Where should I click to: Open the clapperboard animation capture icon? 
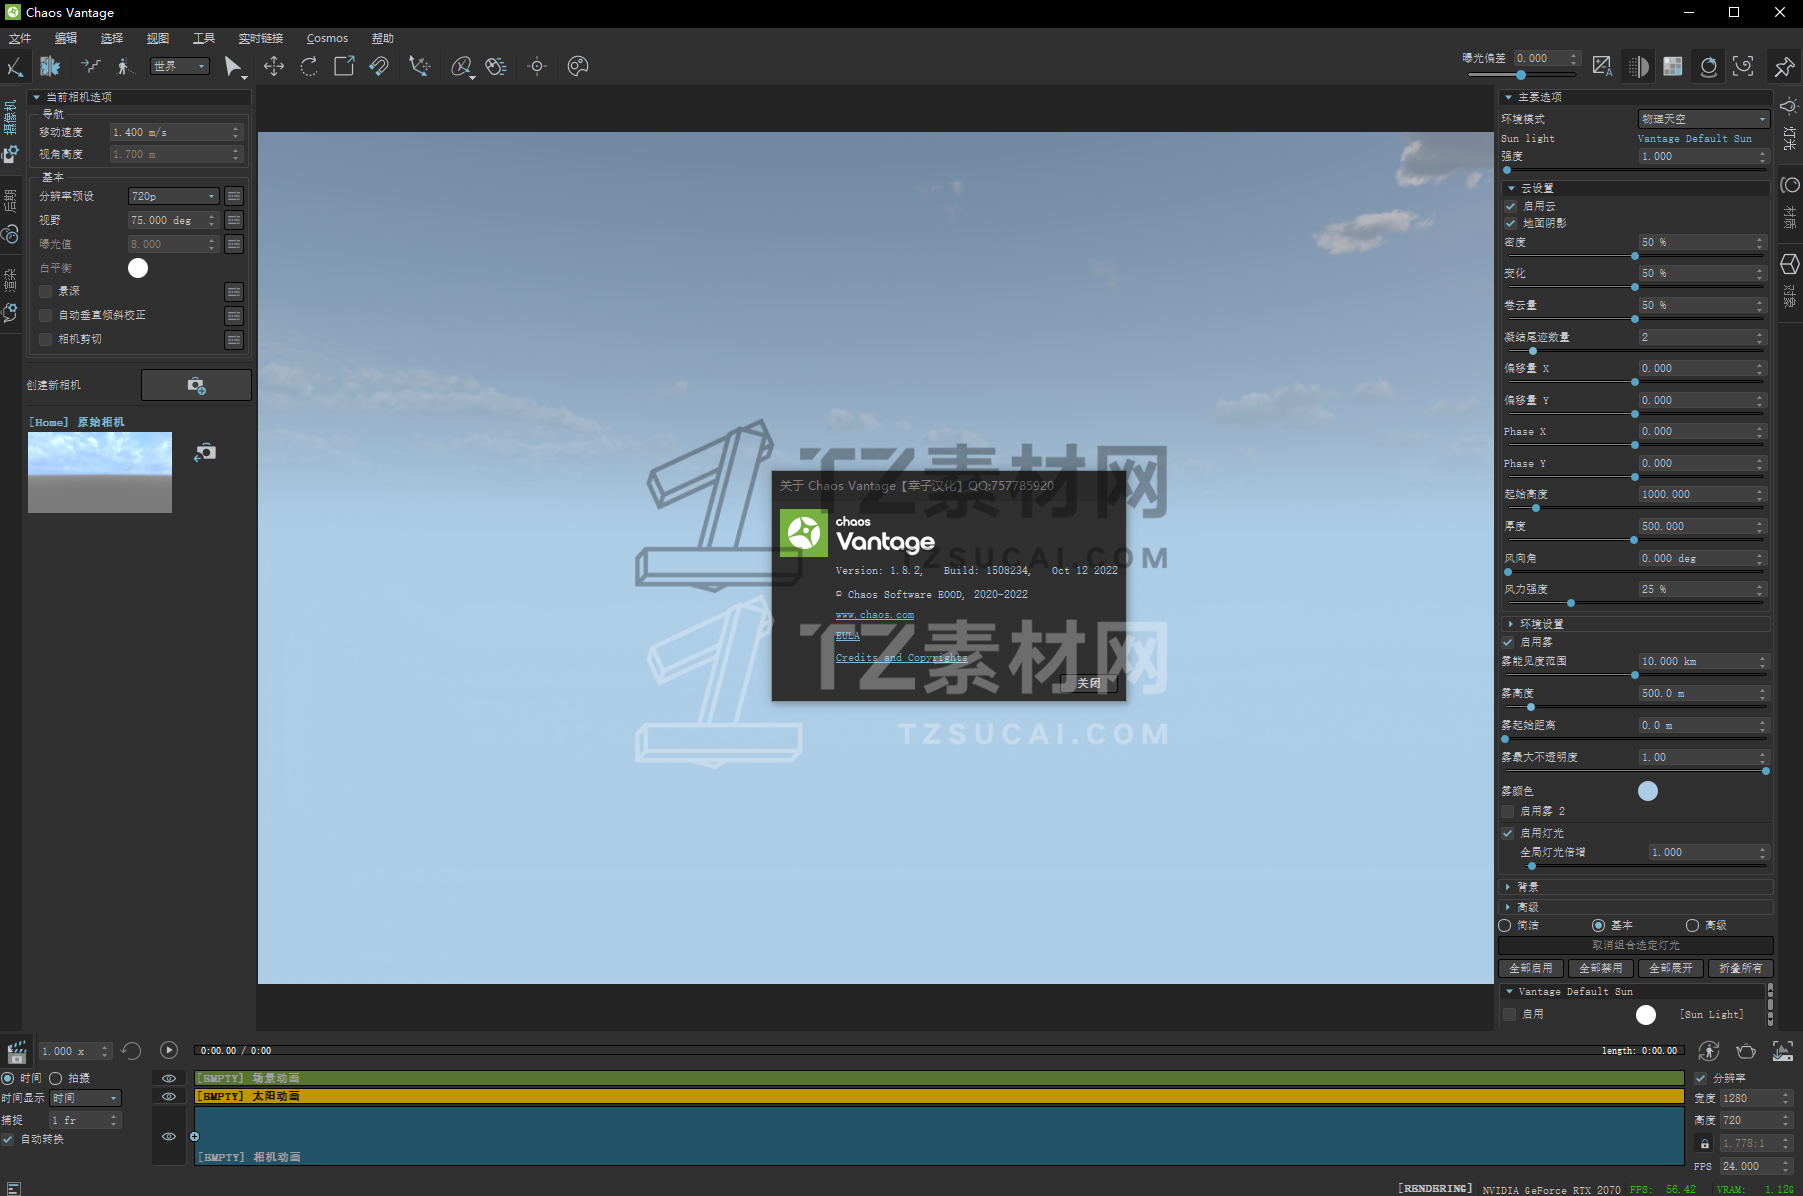pos(17,1051)
